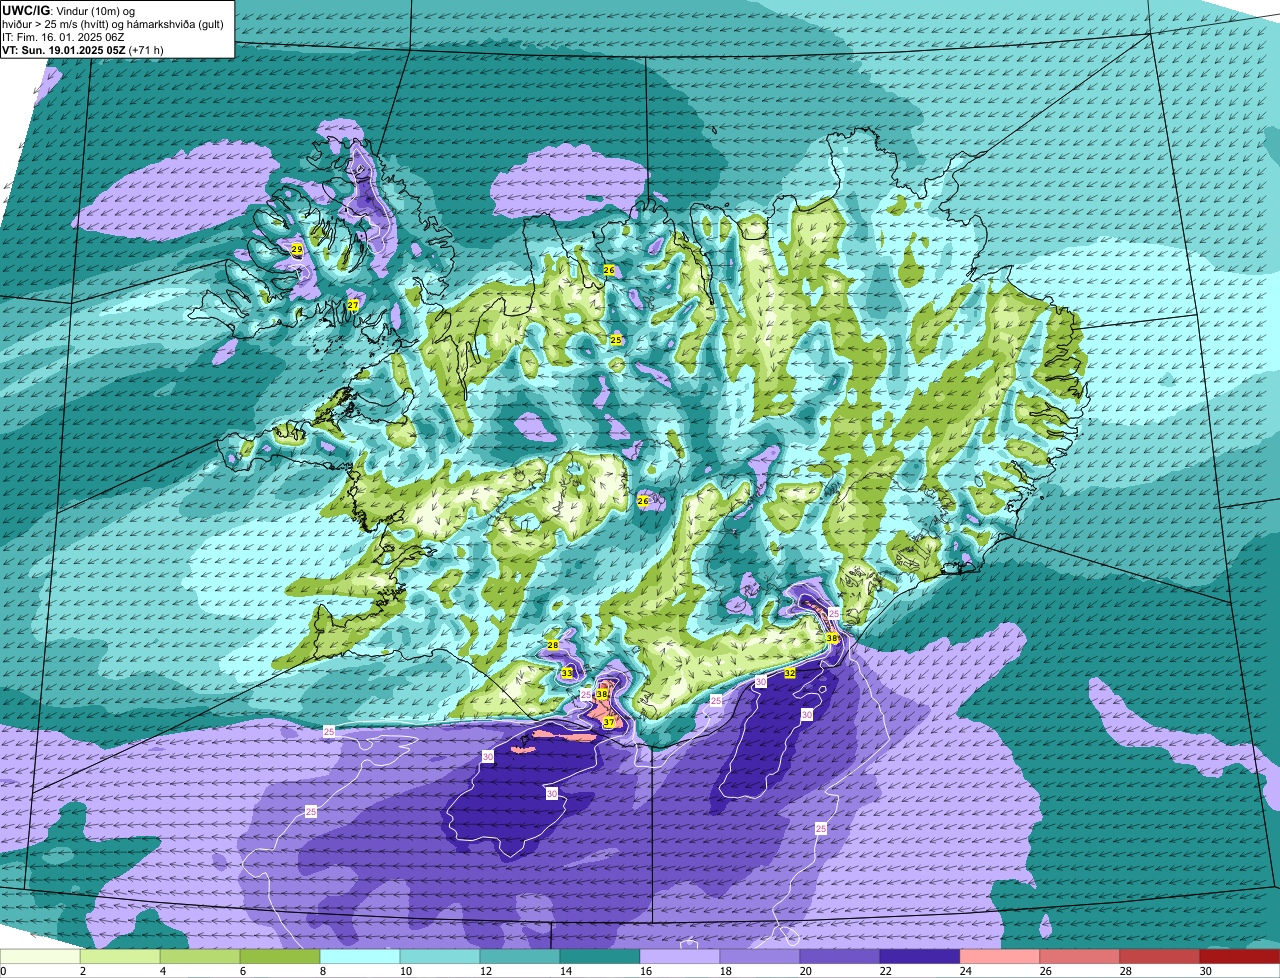The width and height of the screenshot is (1280, 978).
Task: Pick the 28–30 m/s legend swatch
Action: (x=1160, y=956)
